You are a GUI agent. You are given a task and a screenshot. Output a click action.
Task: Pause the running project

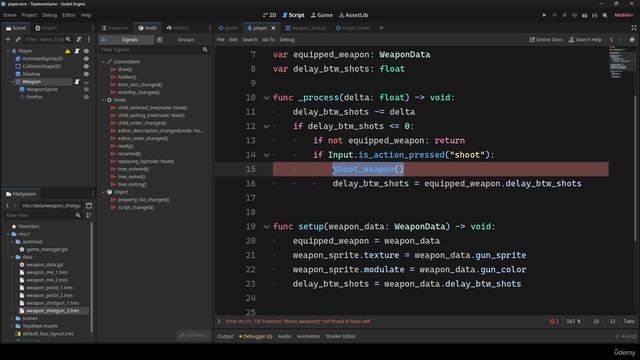554,15
